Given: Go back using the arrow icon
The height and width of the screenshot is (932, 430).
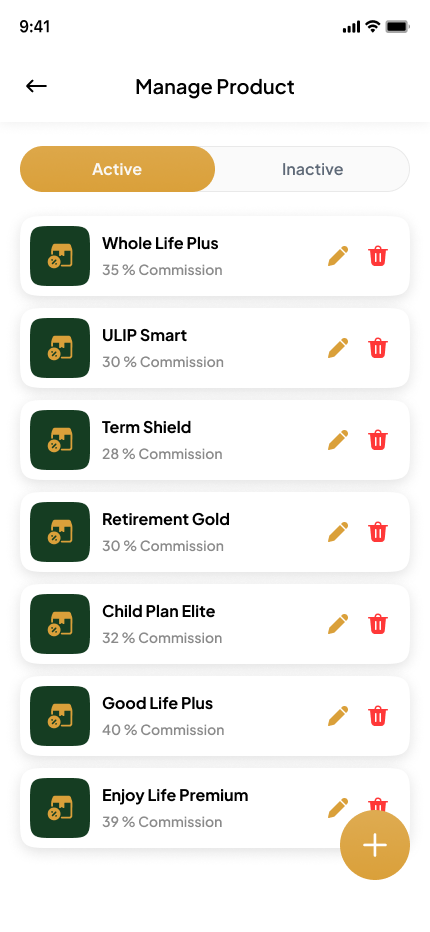Looking at the screenshot, I should pos(36,87).
